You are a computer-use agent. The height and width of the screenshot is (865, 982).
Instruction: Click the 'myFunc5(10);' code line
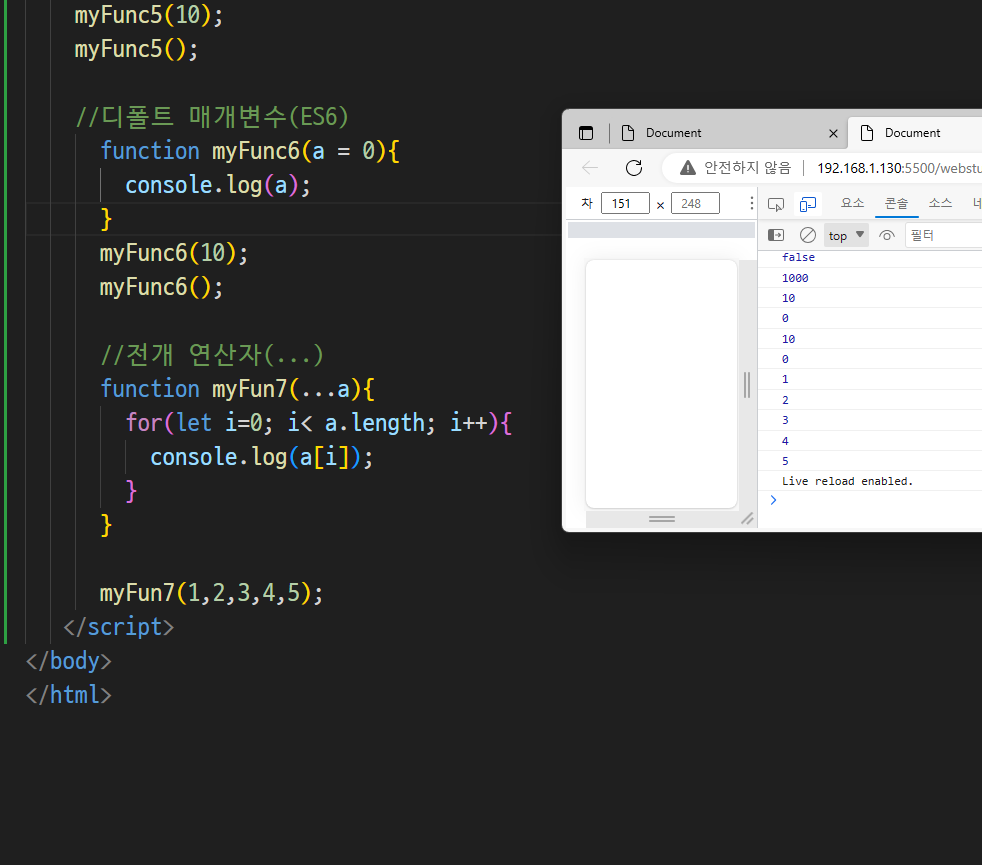[148, 15]
